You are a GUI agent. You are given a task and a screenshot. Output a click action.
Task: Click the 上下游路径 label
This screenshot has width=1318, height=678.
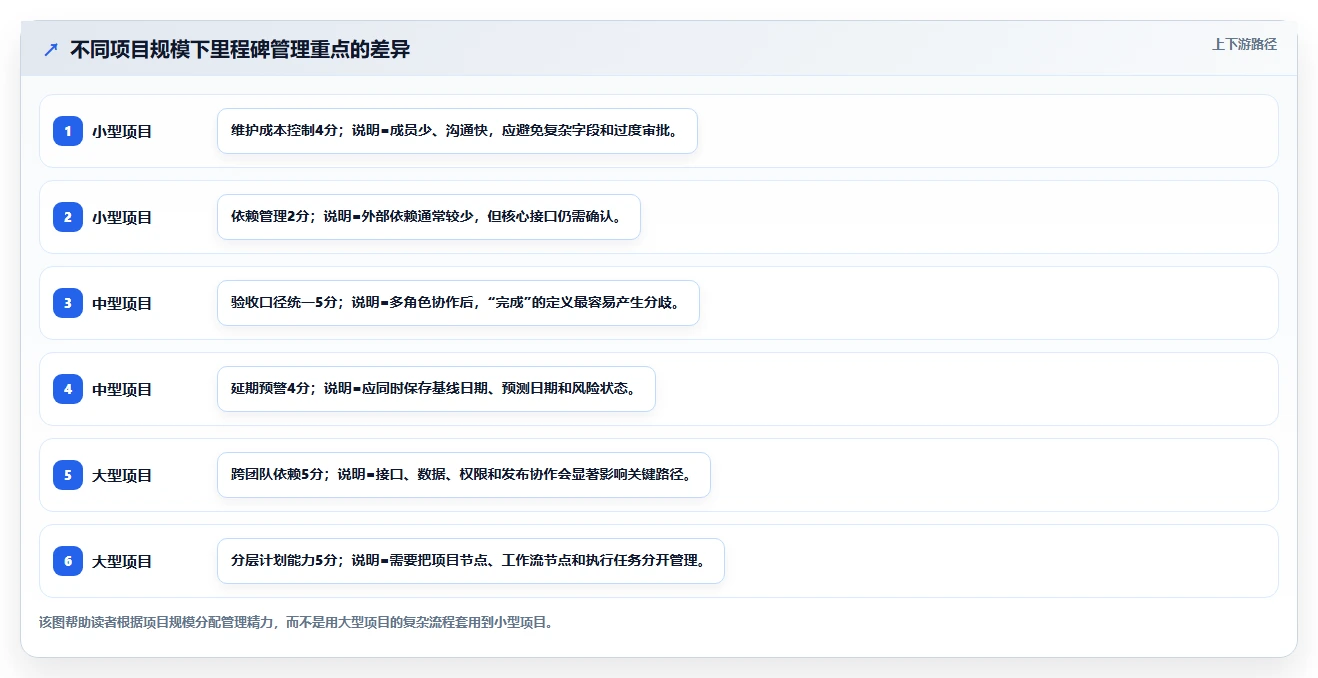point(1244,44)
